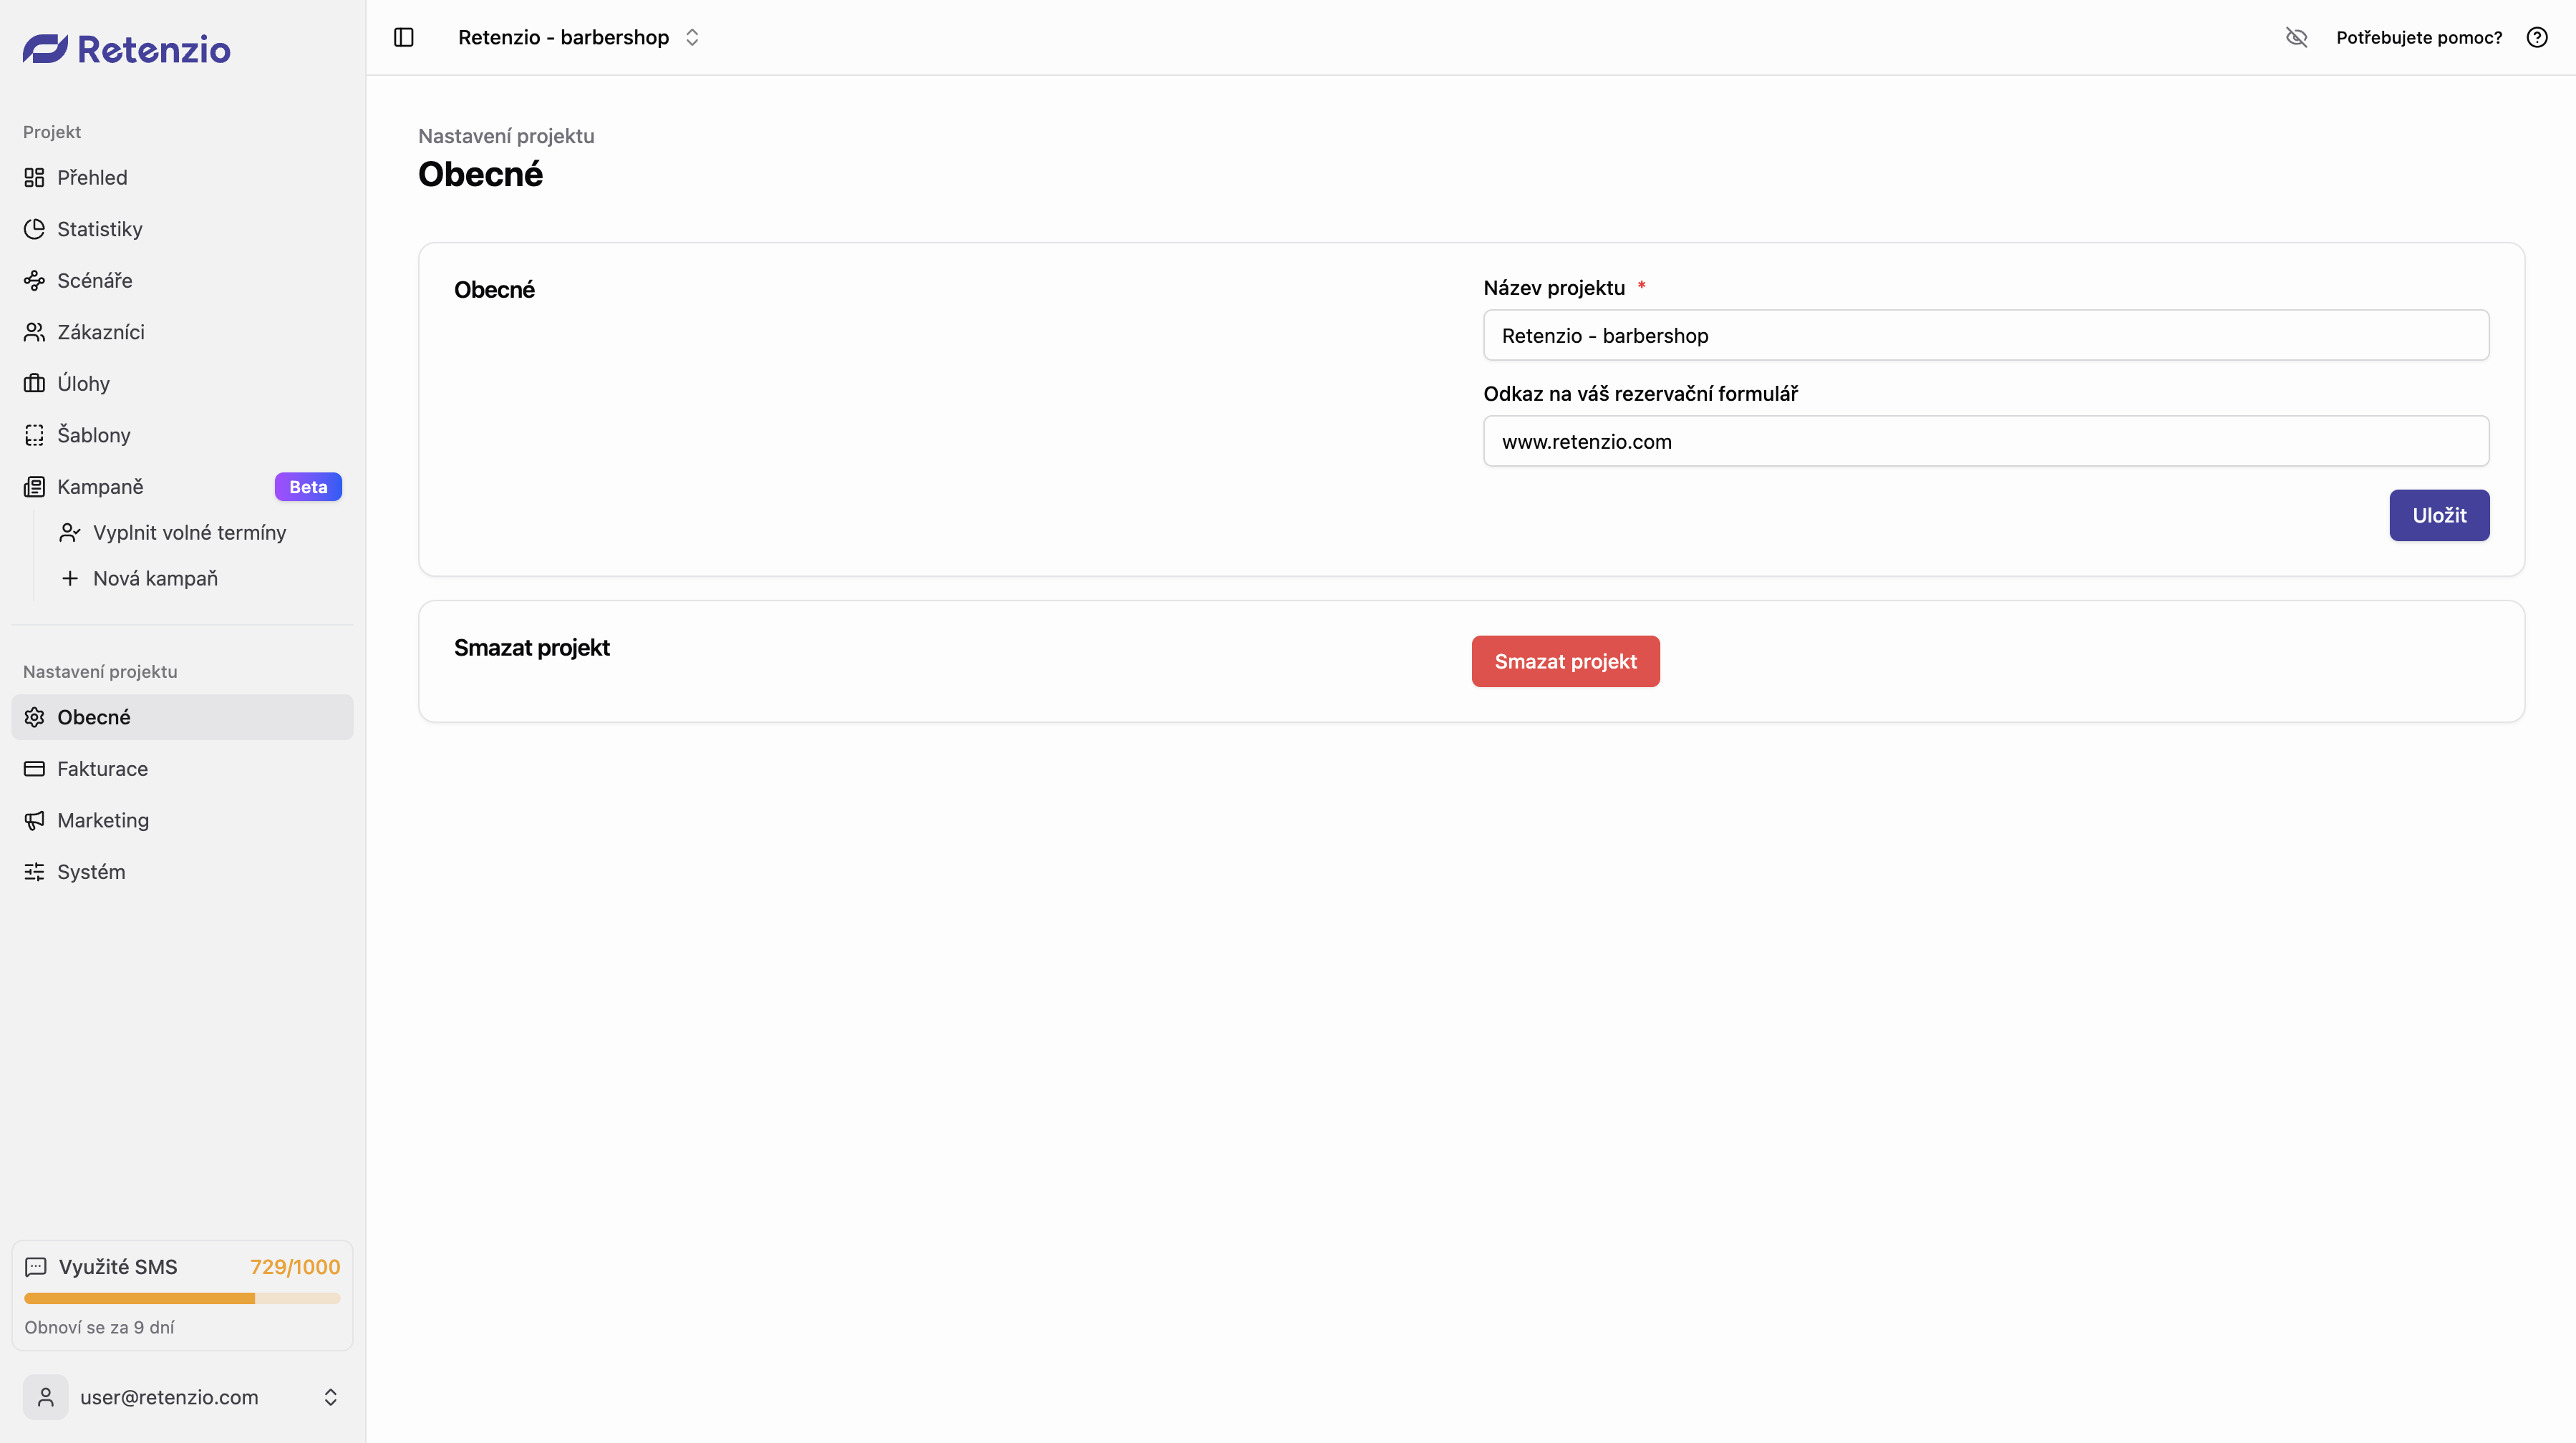Click the help question mark icon
Screen dimensions: 2576x1443
point(2536,37)
